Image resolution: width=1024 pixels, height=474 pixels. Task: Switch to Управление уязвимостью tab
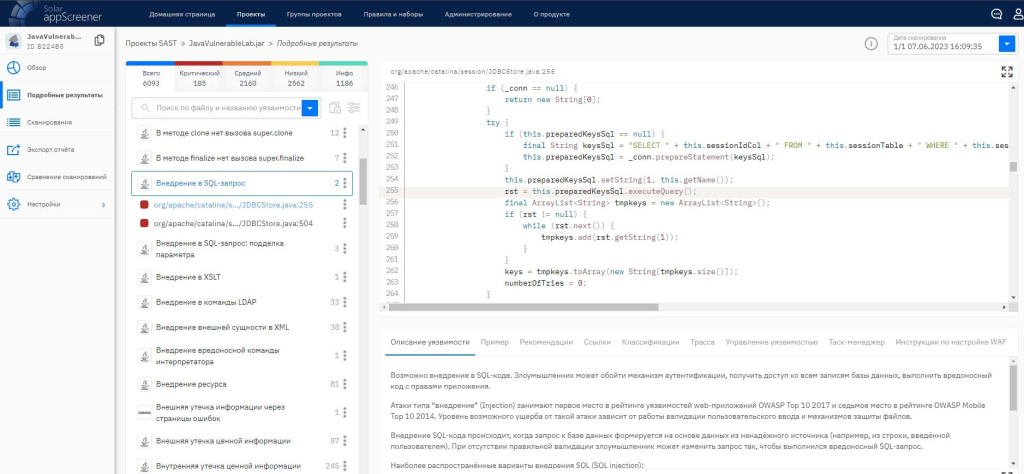[771, 342]
